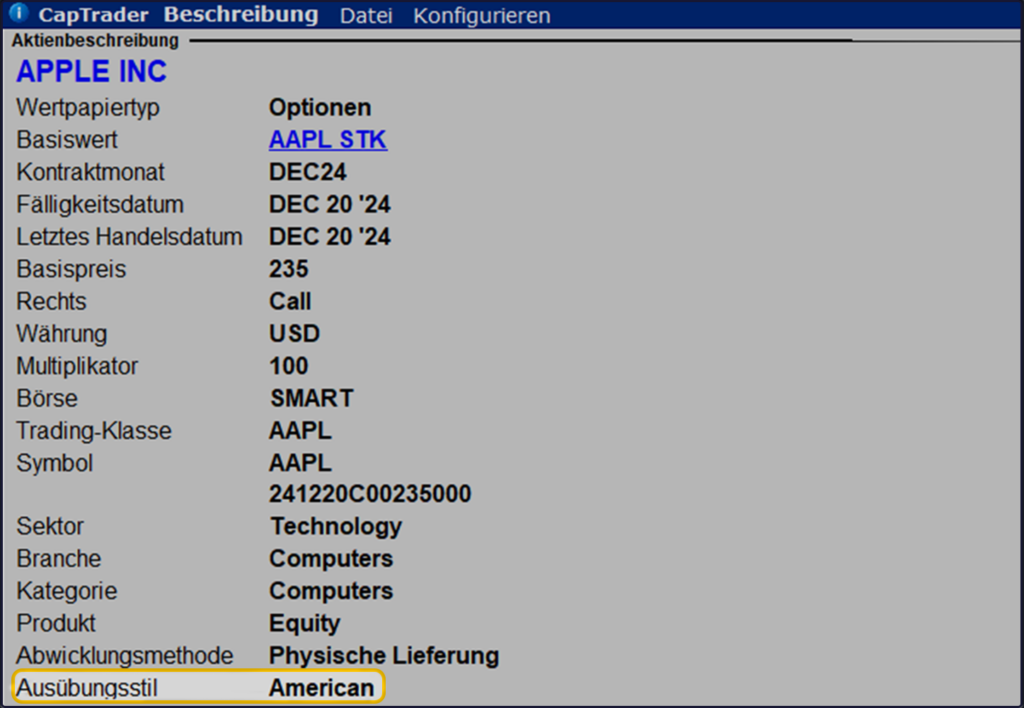Click the Fälligkeitsdatum label
The height and width of the screenshot is (708, 1024).
tap(100, 204)
